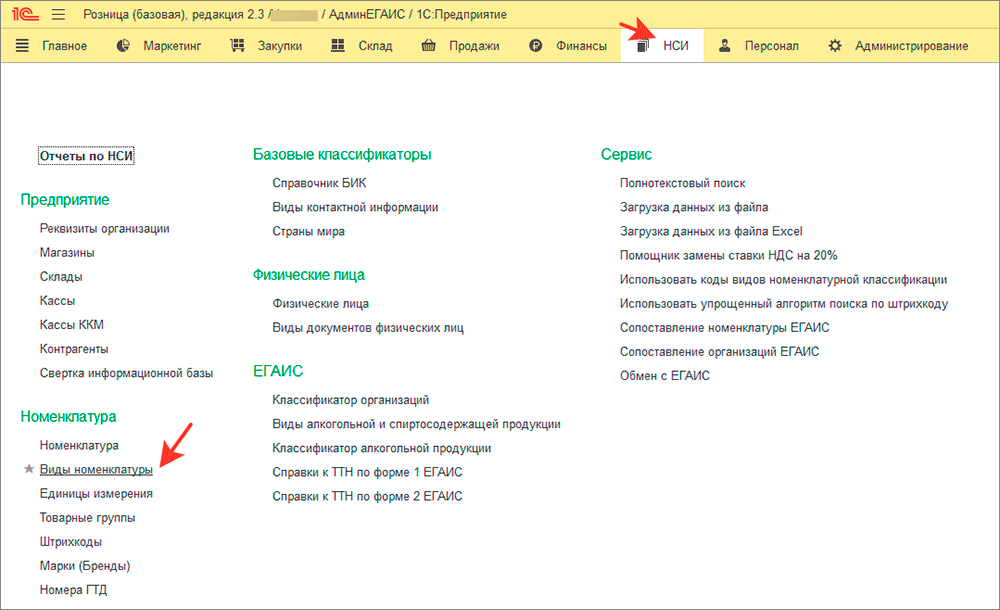Image resolution: width=1000 pixels, height=610 pixels.
Task: Click the Персонал person icon
Action: pyautogui.click(x=724, y=45)
